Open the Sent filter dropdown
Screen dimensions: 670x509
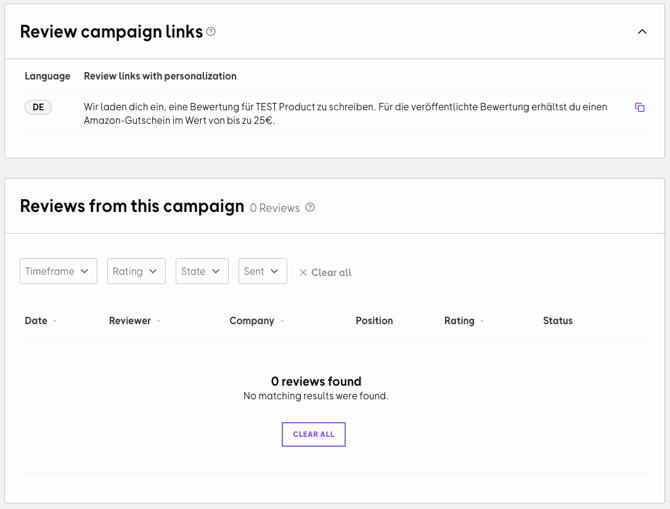tap(262, 271)
